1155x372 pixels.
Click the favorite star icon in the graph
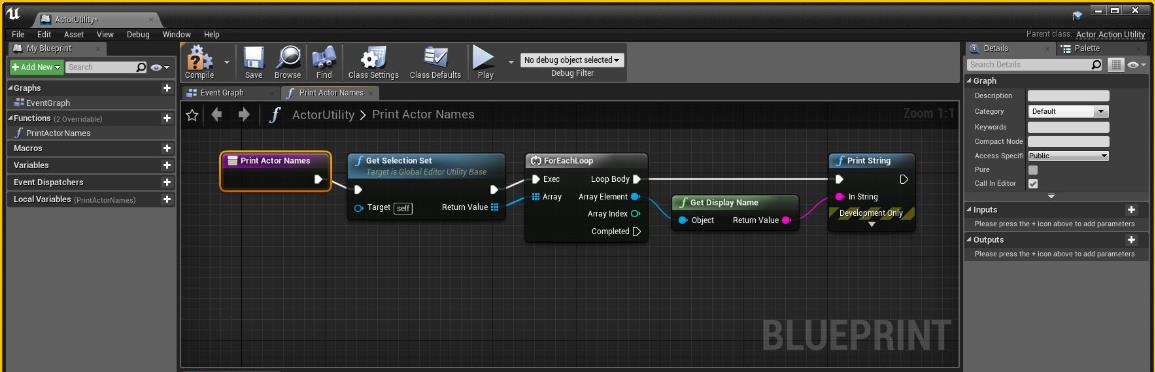pos(192,115)
